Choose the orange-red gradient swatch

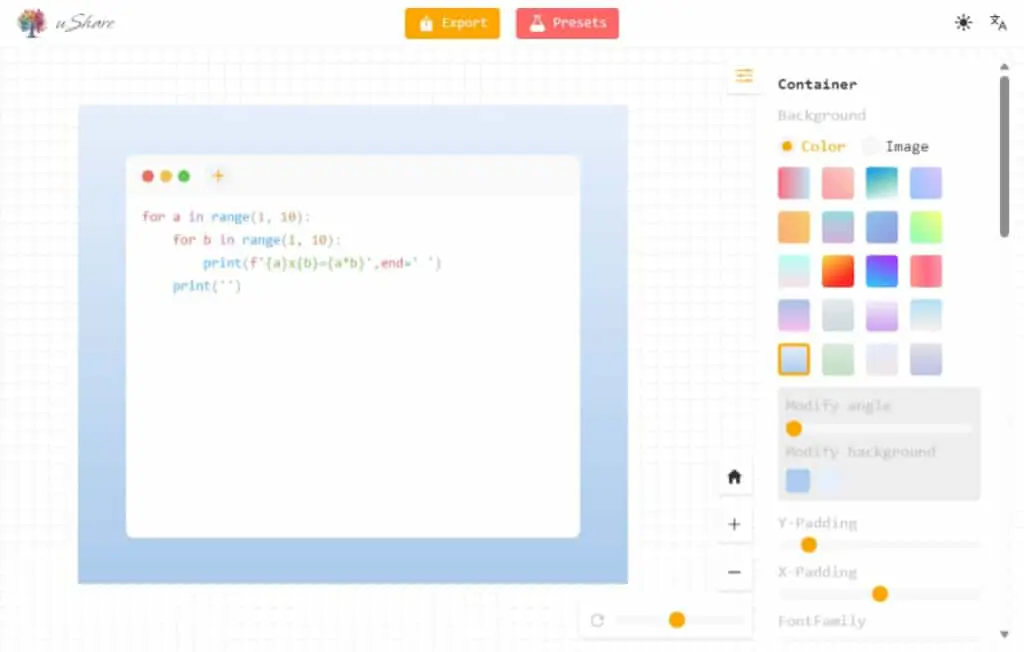(x=838, y=271)
